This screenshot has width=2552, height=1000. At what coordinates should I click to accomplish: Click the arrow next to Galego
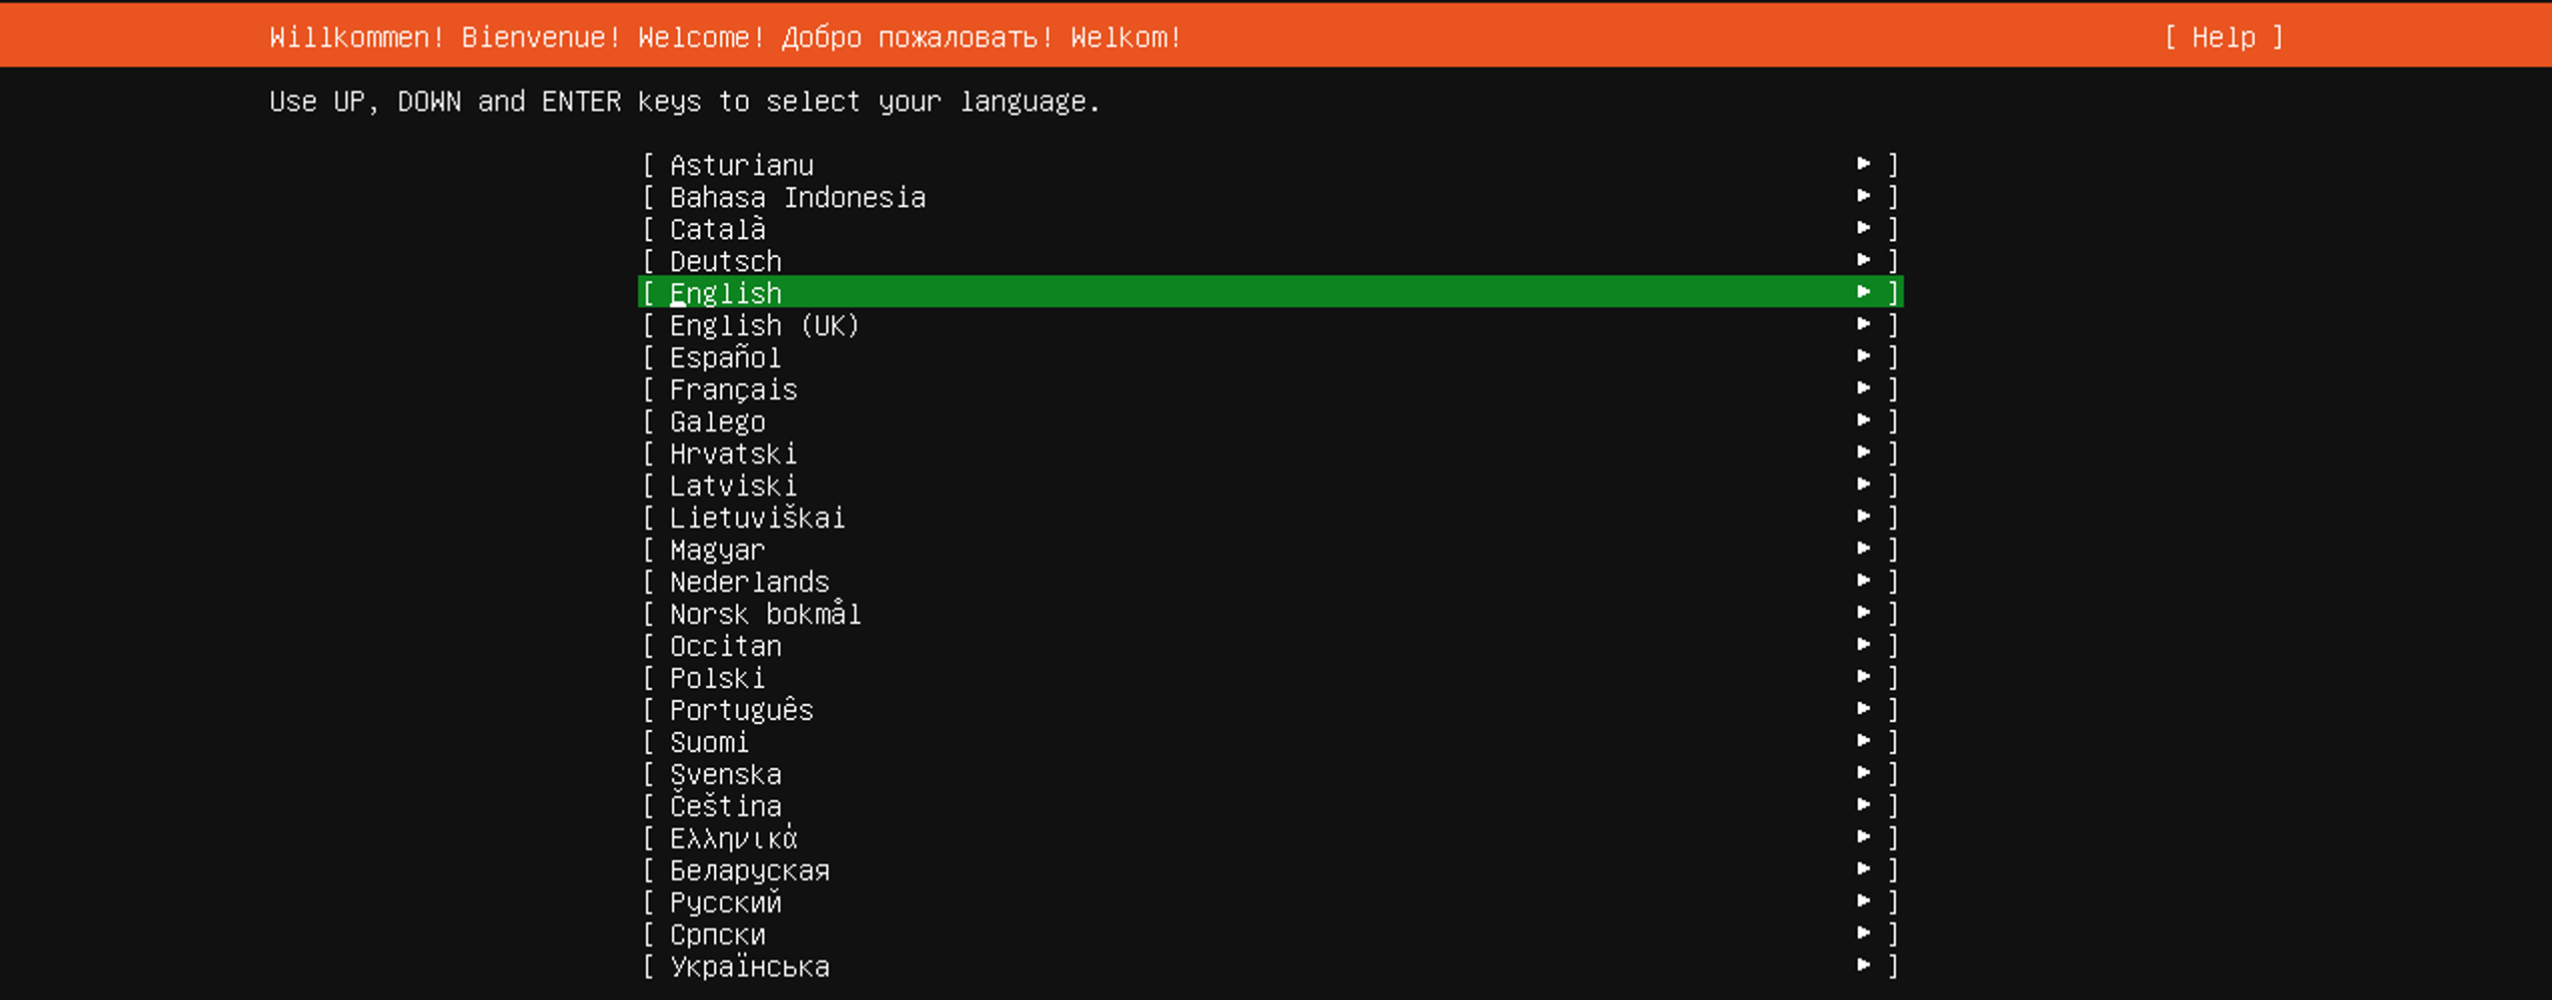pyautogui.click(x=1863, y=420)
